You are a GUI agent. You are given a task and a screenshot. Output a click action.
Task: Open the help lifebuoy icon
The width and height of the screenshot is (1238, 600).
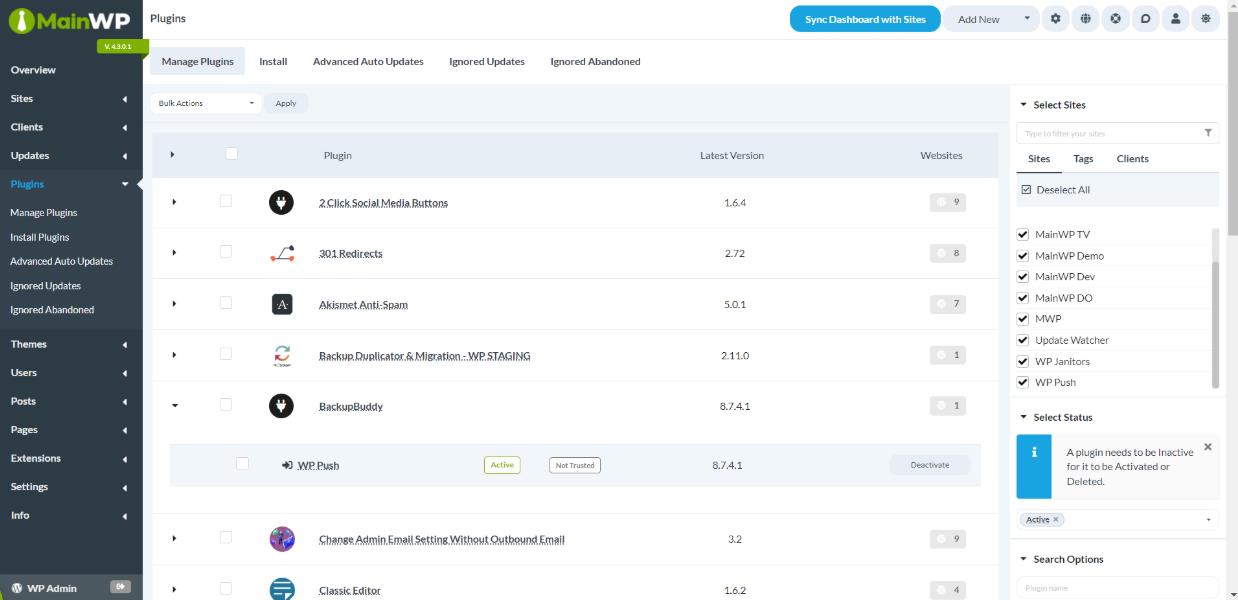pos(1115,19)
